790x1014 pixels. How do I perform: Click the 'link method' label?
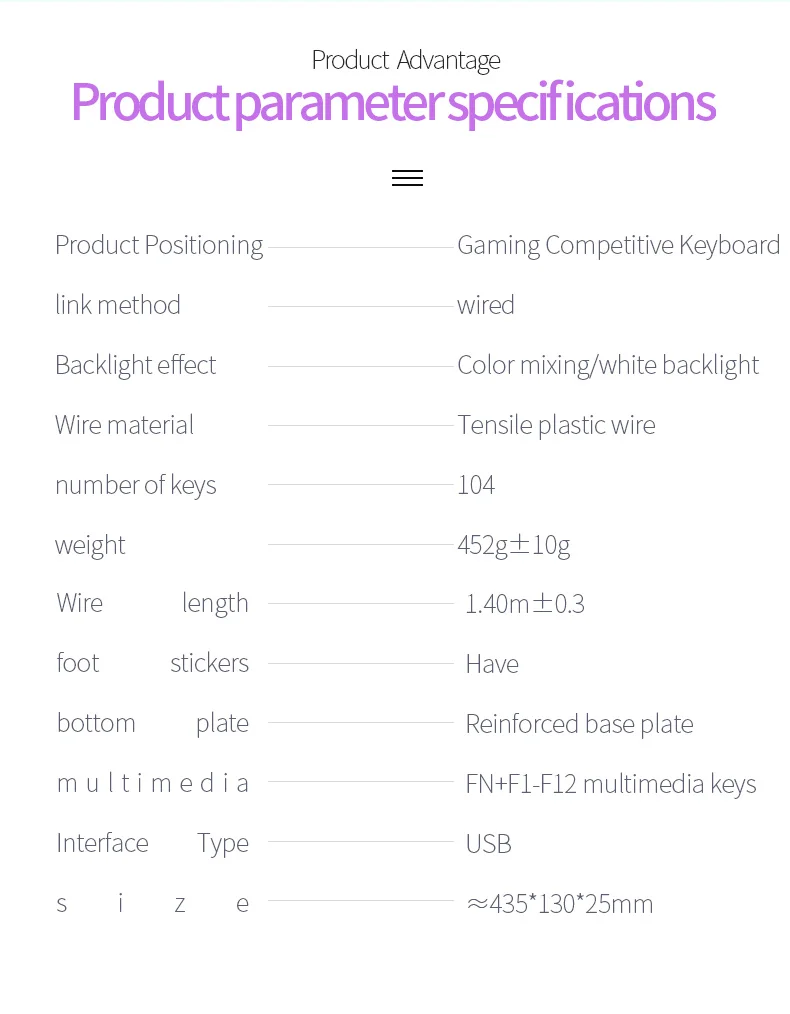tap(118, 305)
